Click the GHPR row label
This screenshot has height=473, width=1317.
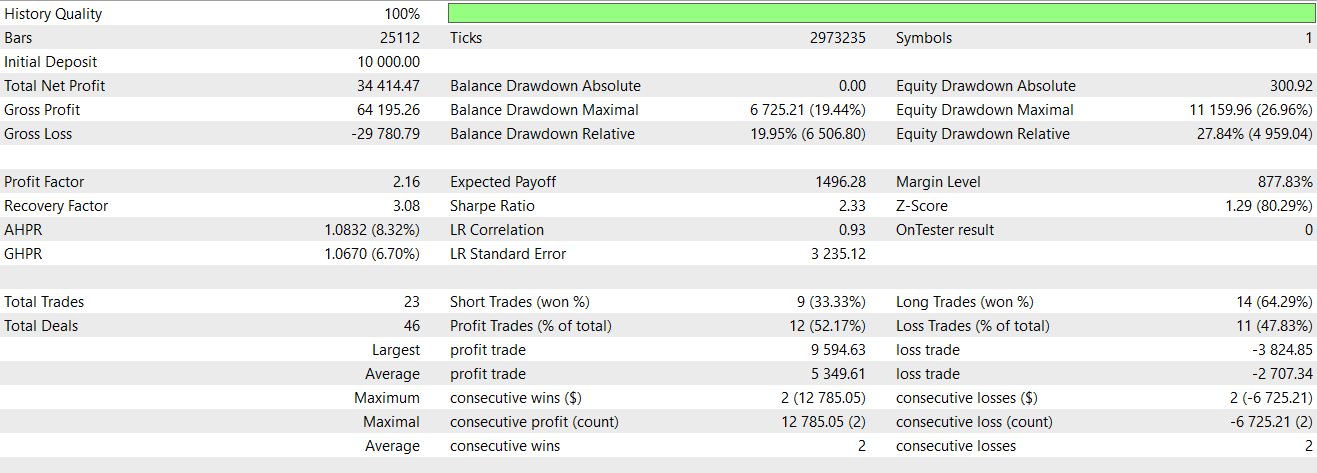[23, 254]
